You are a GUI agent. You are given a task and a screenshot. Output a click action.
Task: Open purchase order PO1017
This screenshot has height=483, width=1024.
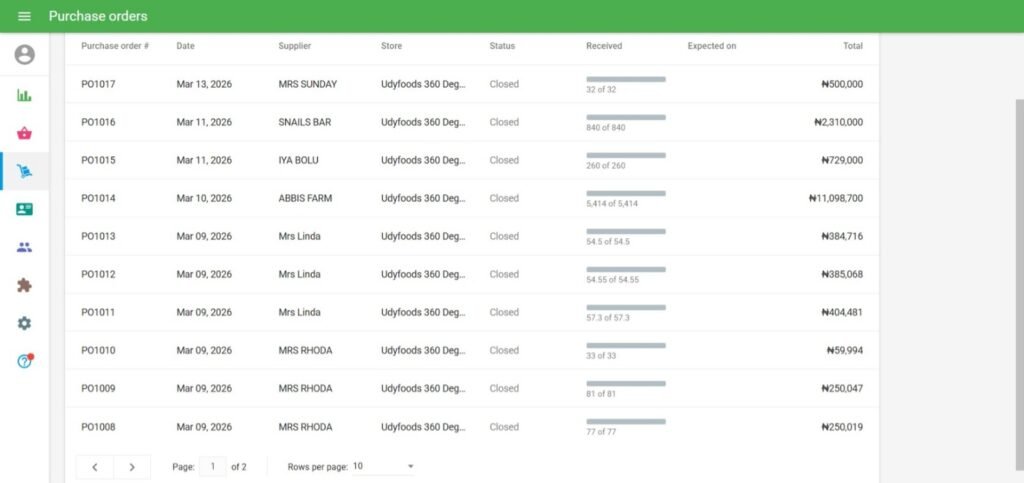[98, 84]
